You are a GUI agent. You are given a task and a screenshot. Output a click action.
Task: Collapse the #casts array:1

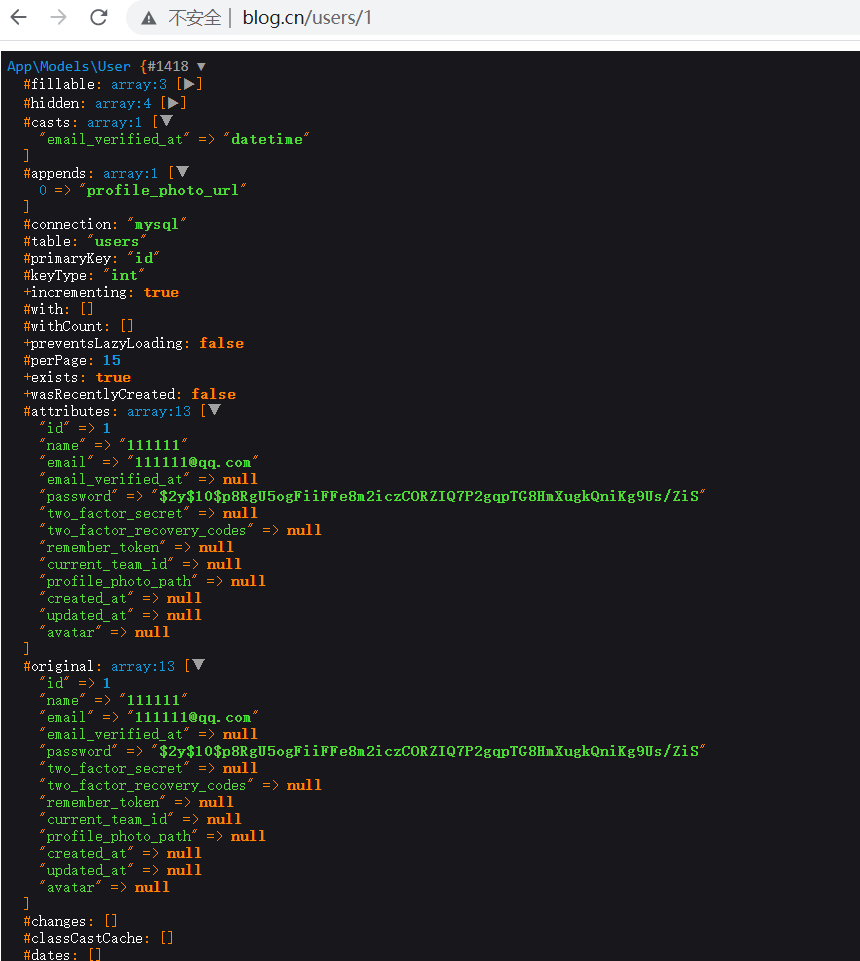166,121
